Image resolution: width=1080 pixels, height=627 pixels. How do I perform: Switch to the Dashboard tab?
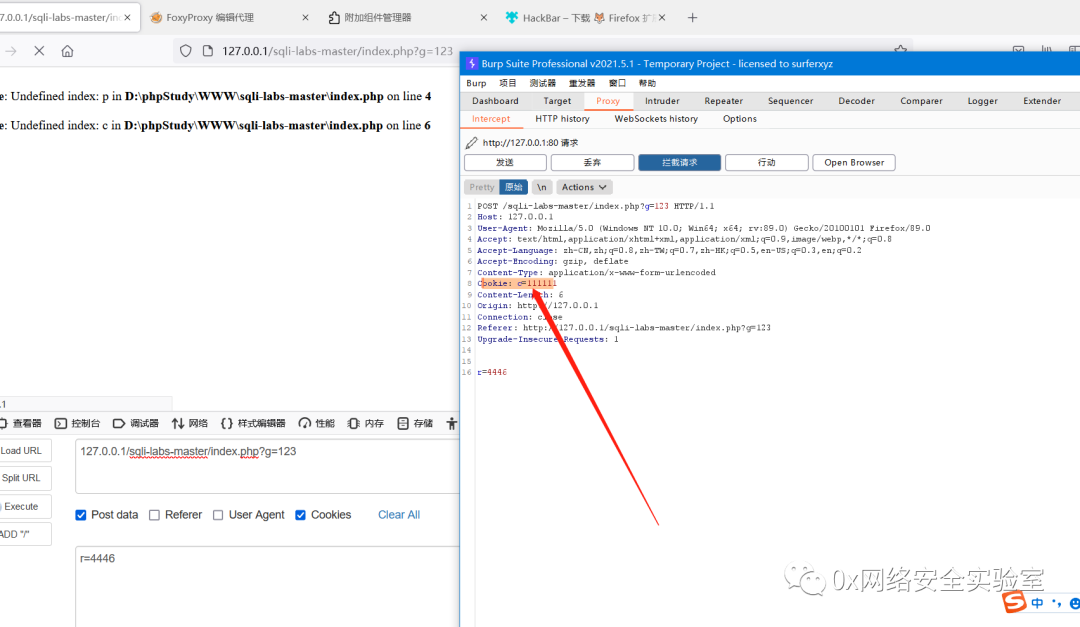point(495,101)
